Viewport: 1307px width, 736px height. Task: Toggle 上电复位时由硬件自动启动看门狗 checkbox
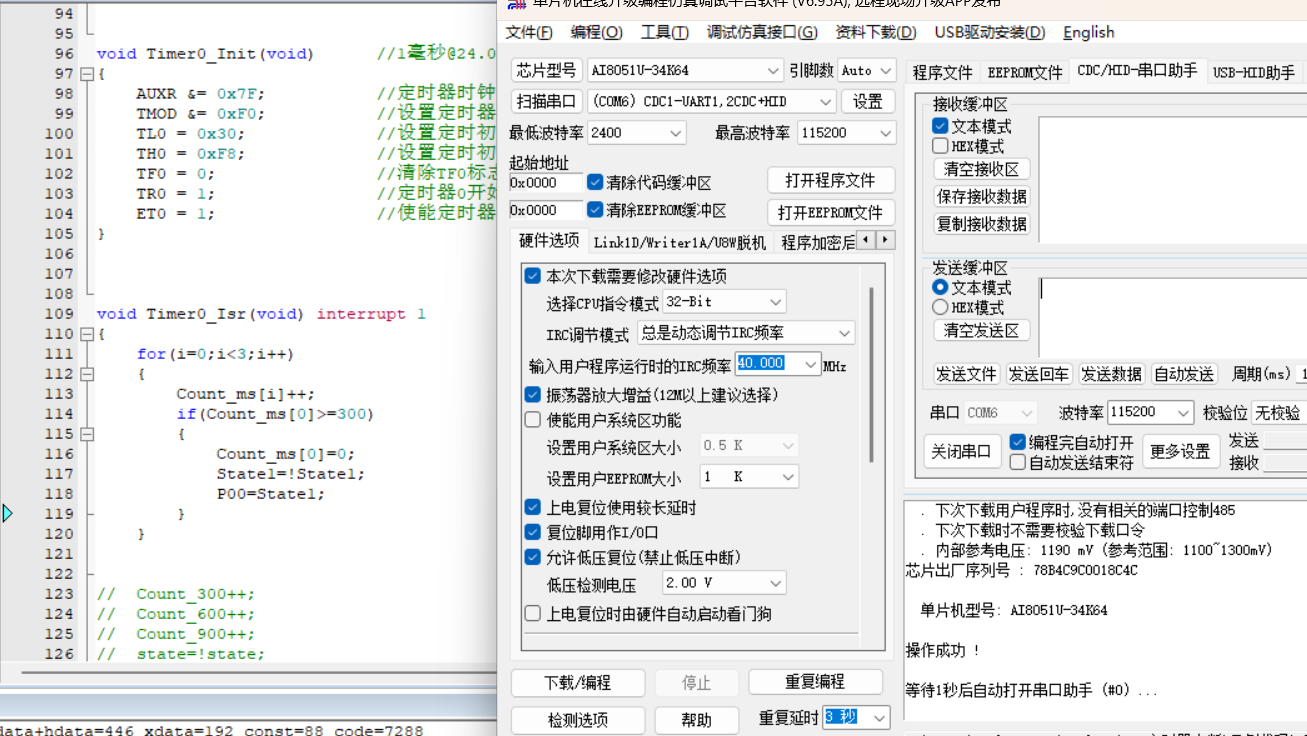click(x=533, y=613)
